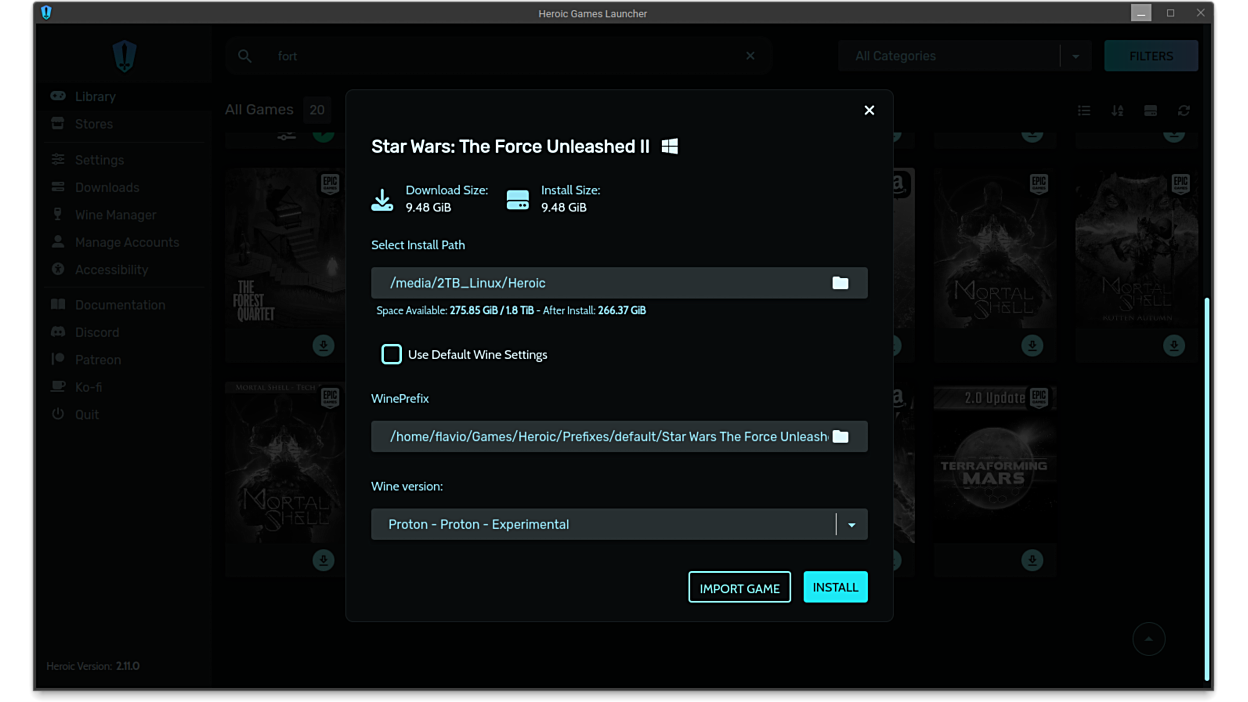
Task: Click the Import Game button
Action: [x=739, y=587]
